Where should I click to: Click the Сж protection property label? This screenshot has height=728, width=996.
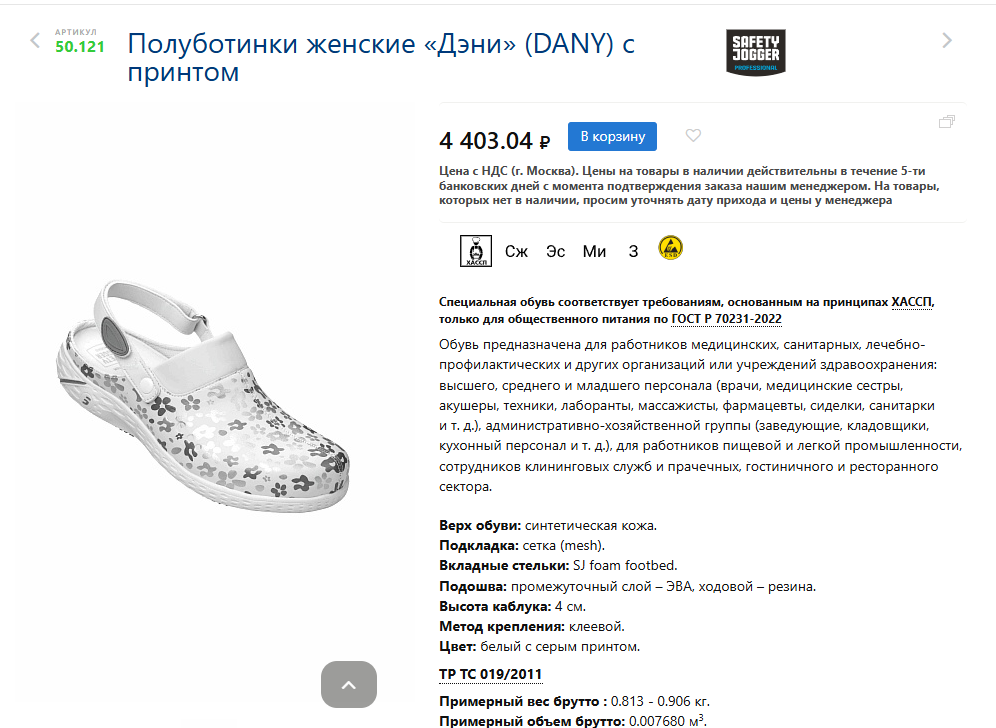point(516,252)
